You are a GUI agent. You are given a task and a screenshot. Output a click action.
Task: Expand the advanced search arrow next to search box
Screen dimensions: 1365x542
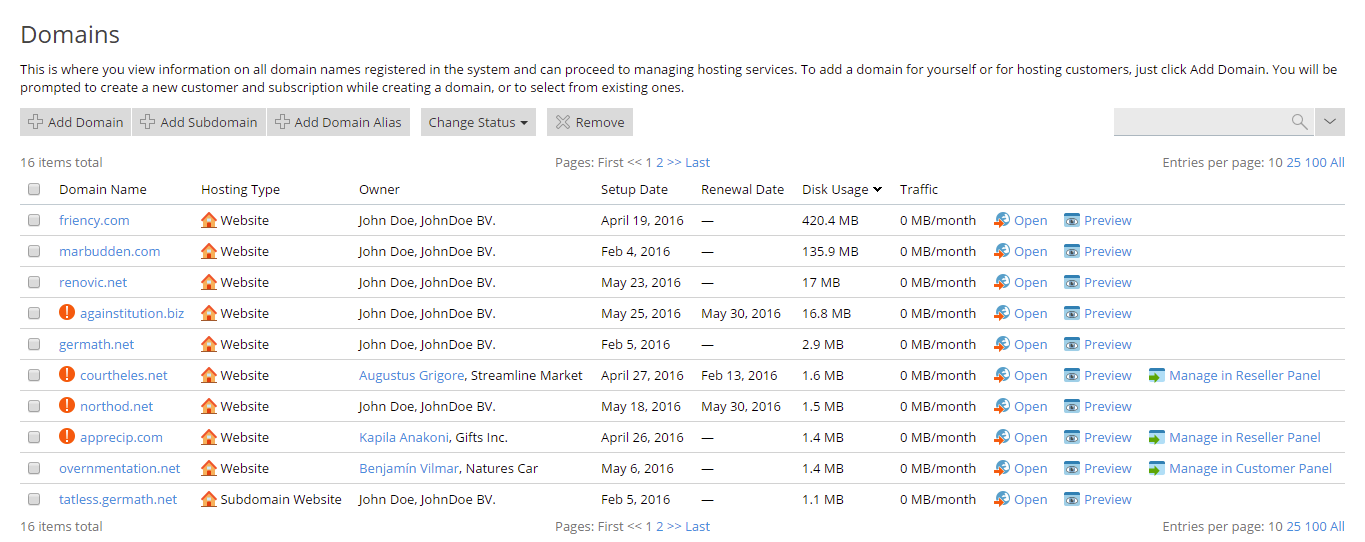[x=1329, y=122]
